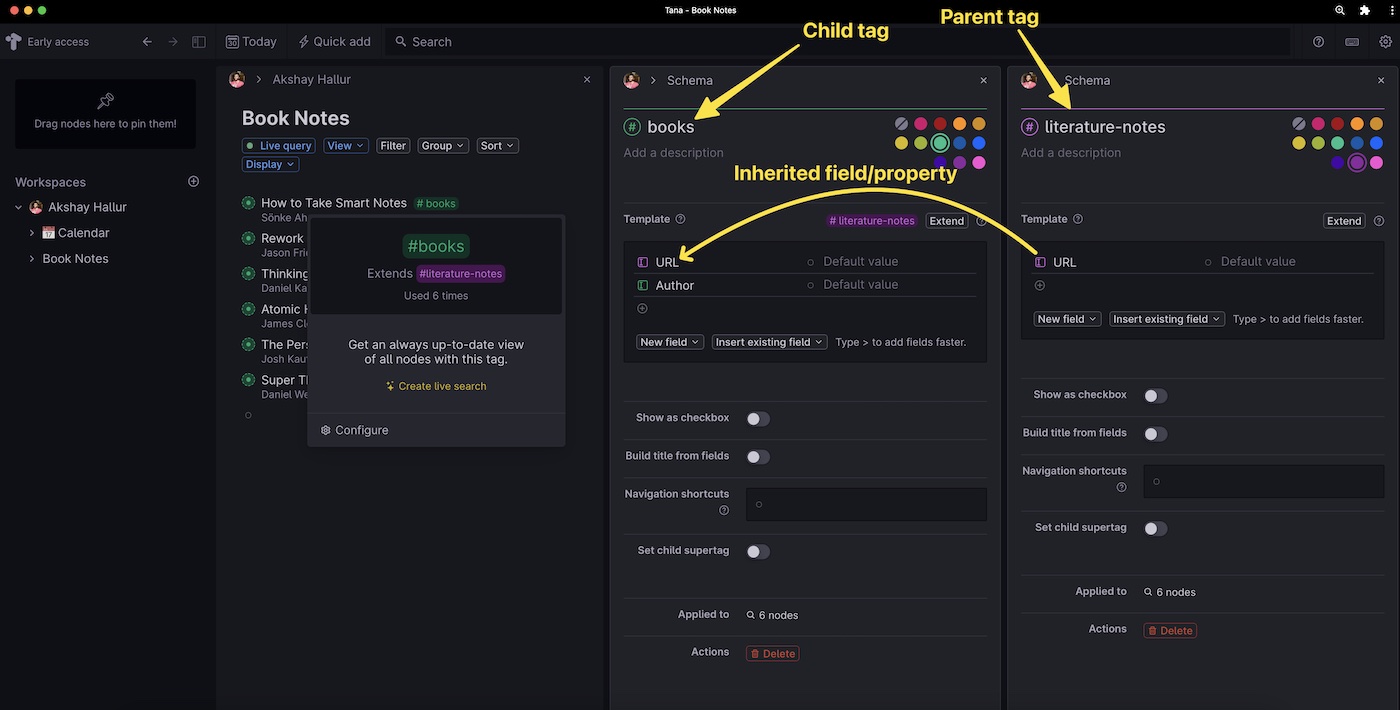Screen dimensions: 1400x710
Task: Click the help question mark icon
Action: (x=1318, y=42)
